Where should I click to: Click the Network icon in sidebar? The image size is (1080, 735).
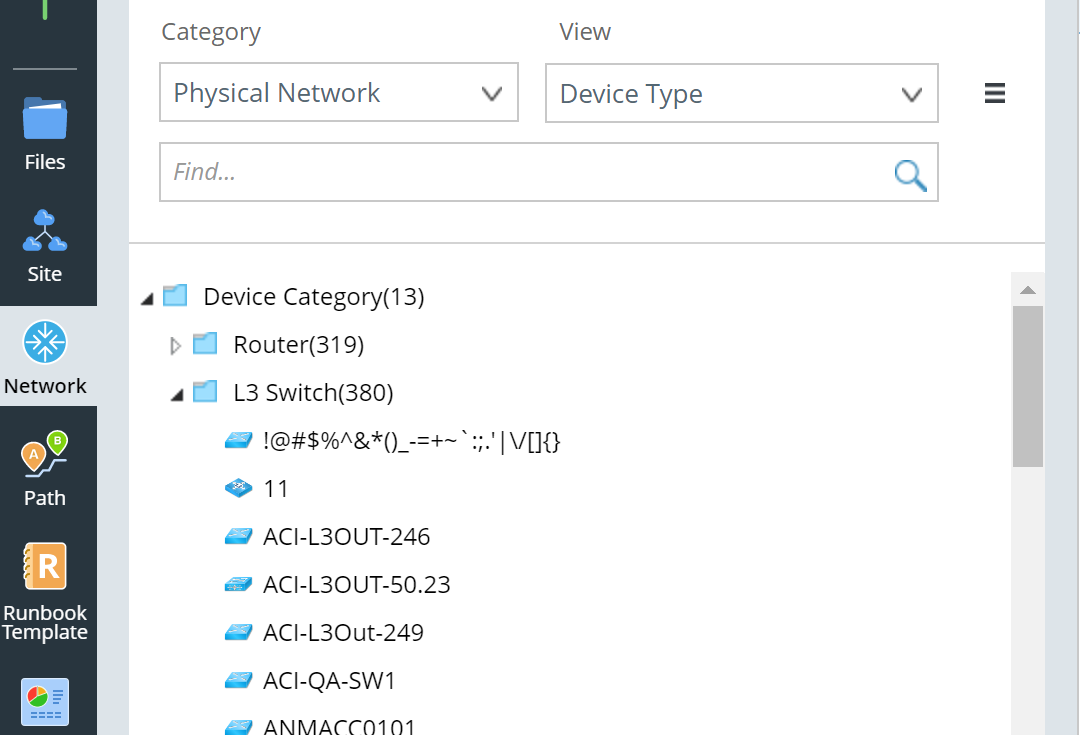tap(44, 343)
